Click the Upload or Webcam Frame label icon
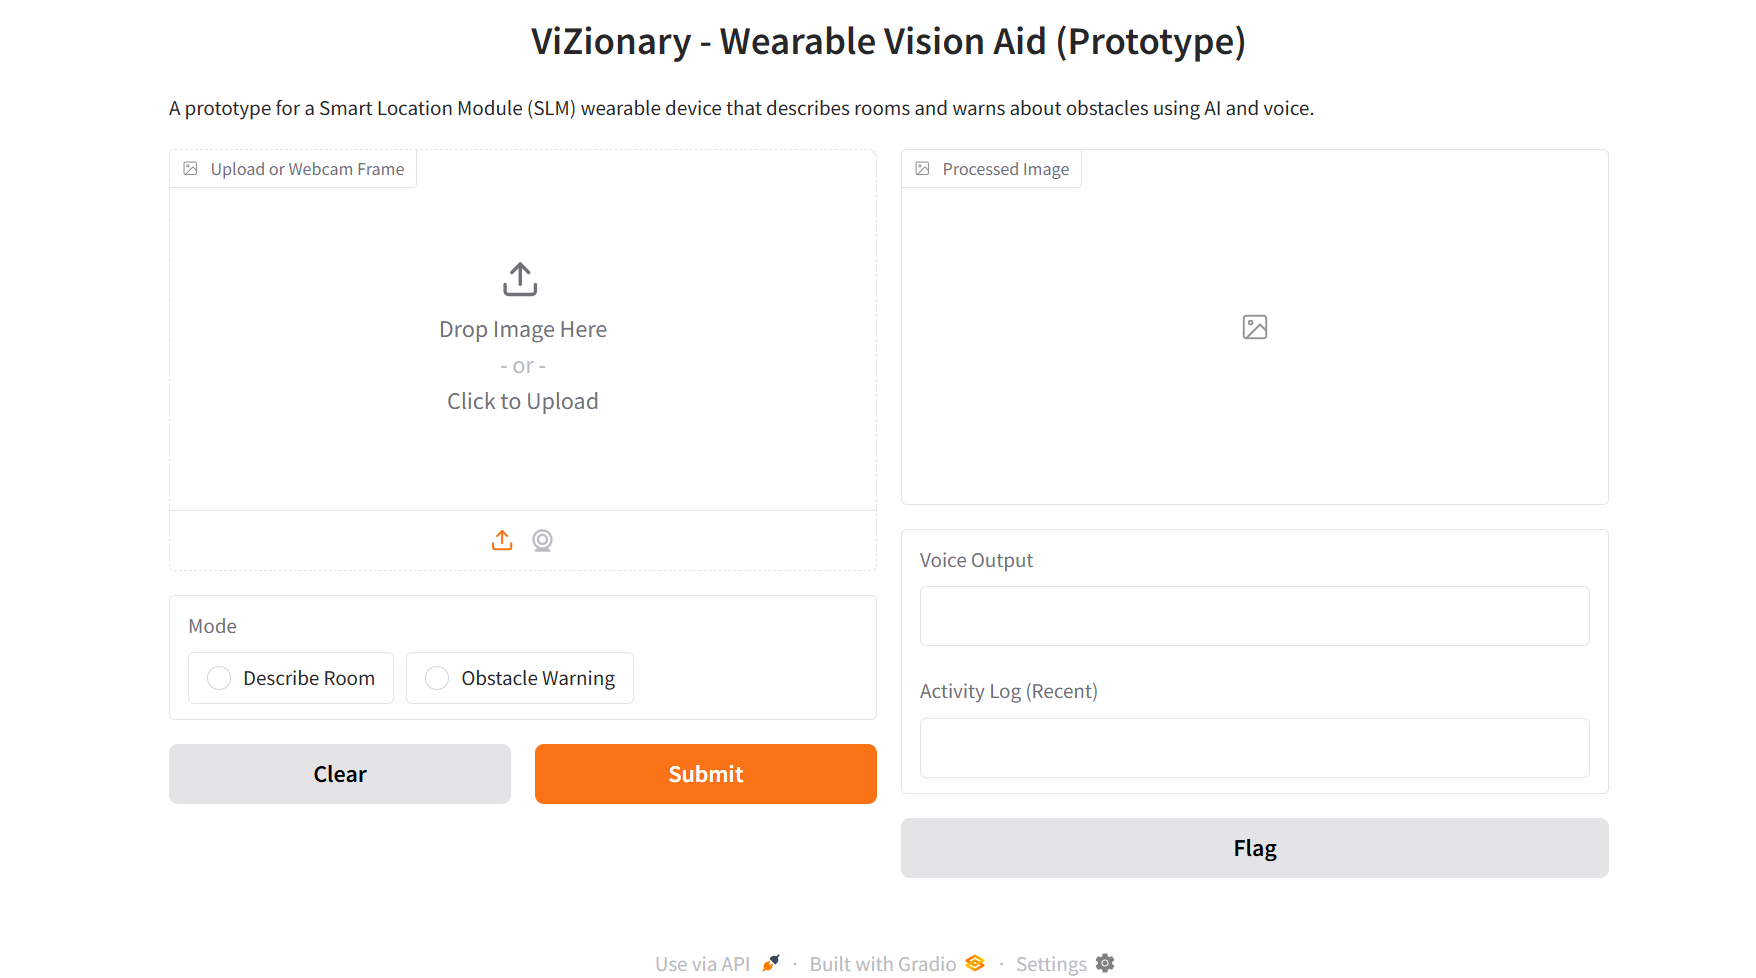The height and width of the screenshot is (978, 1756). pos(190,169)
